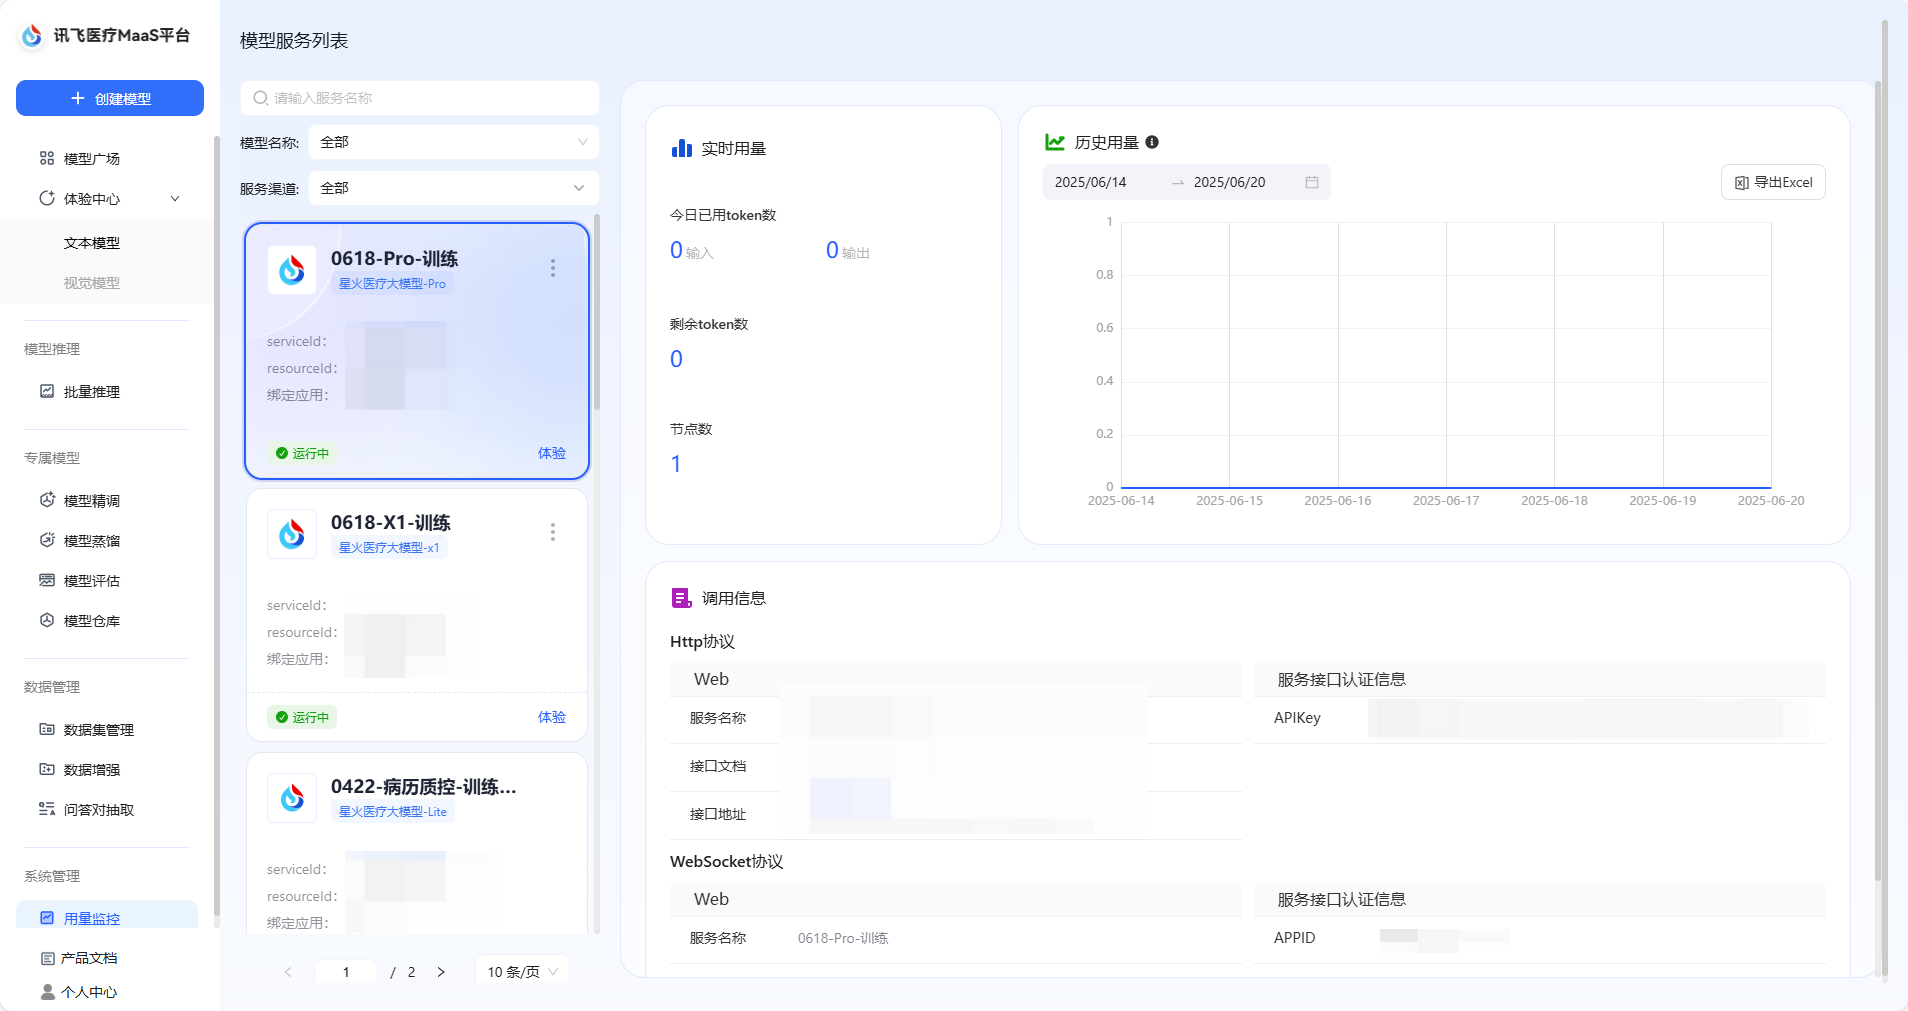Open 模型仓库 menu item
This screenshot has width=1908, height=1011.
(91, 621)
